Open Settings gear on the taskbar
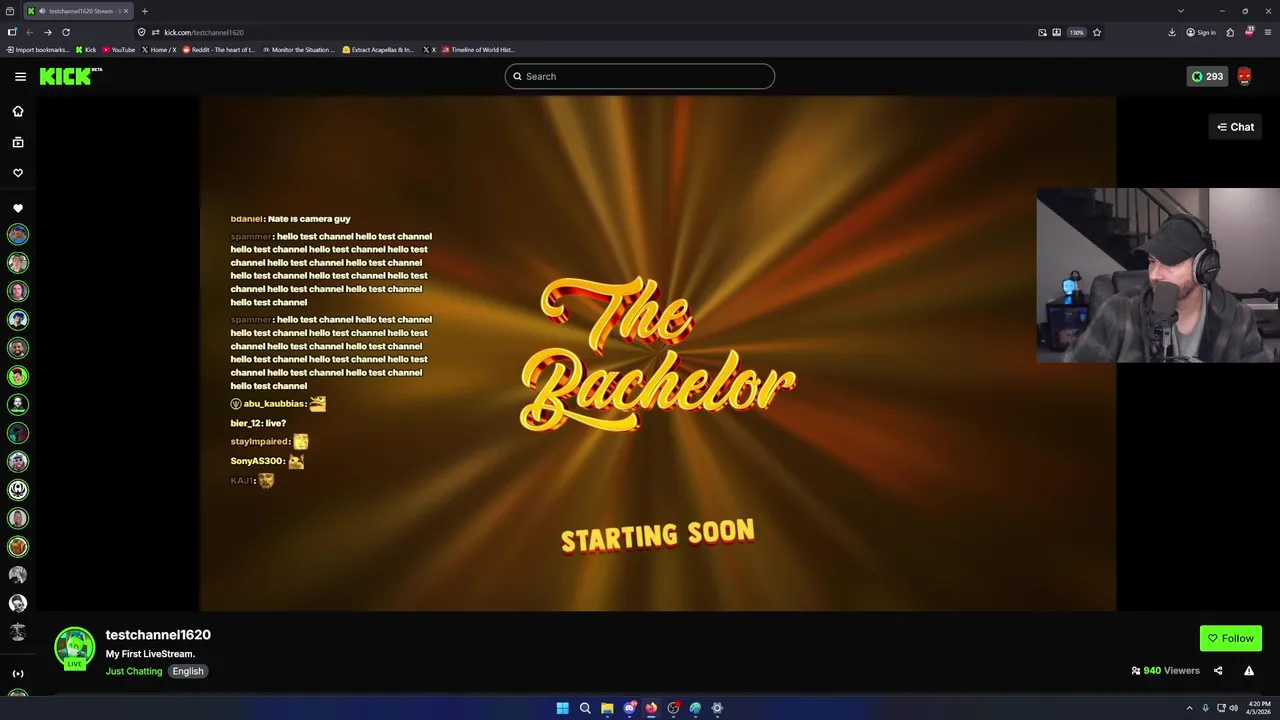The image size is (1280, 720). pos(717,708)
